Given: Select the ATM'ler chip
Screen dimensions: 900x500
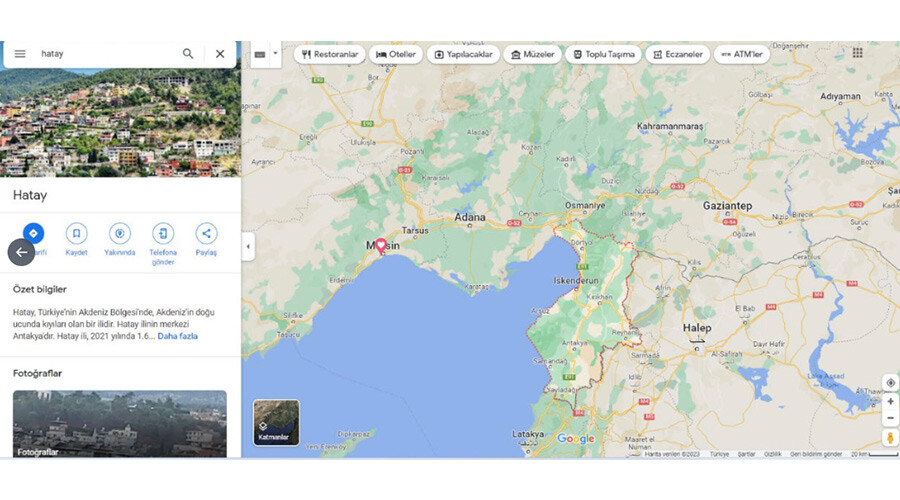Looking at the screenshot, I should (742, 55).
